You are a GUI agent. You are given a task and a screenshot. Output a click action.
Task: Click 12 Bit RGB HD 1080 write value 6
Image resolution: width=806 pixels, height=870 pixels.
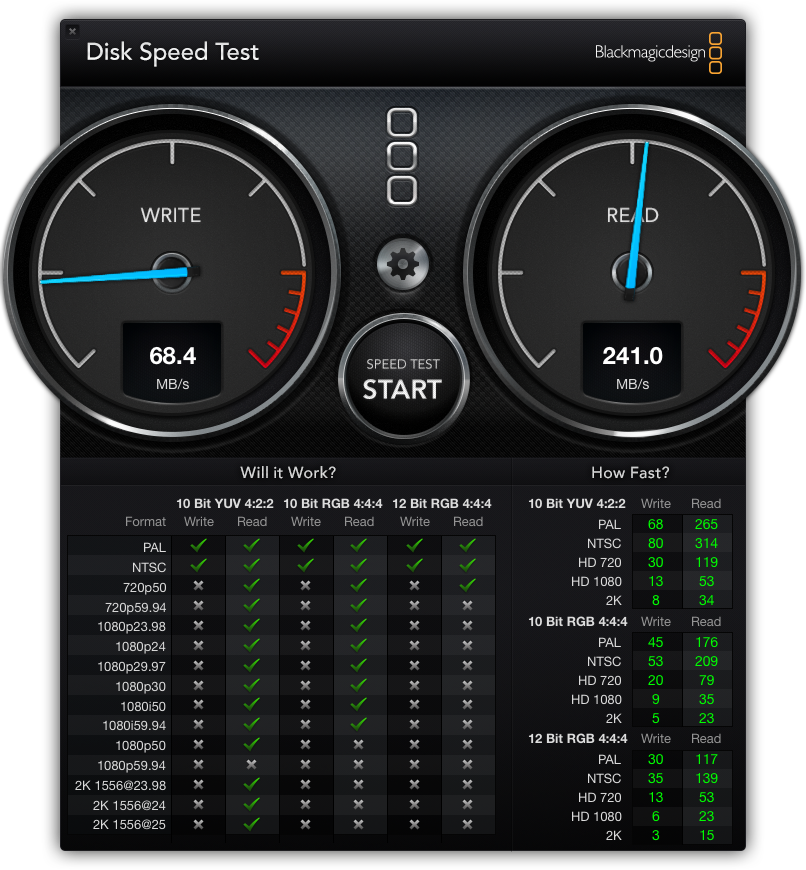coord(656,816)
